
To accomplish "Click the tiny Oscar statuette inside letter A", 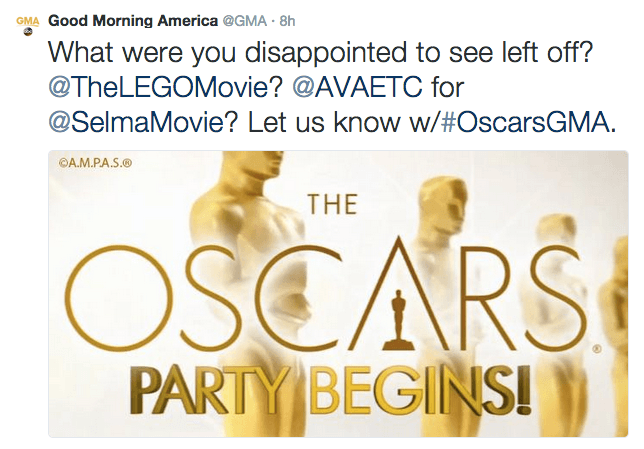I will [398, 319].
